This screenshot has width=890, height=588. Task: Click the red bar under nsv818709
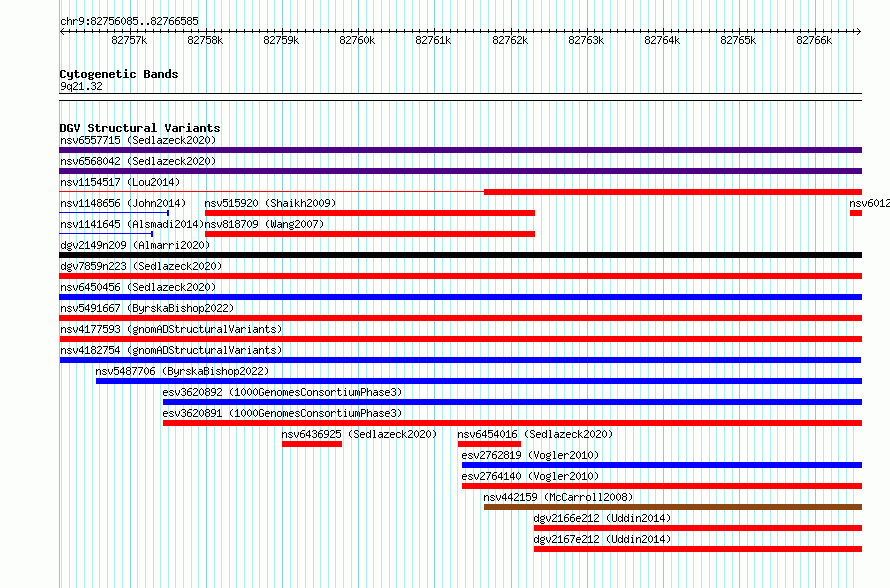(x=370, y=234)
